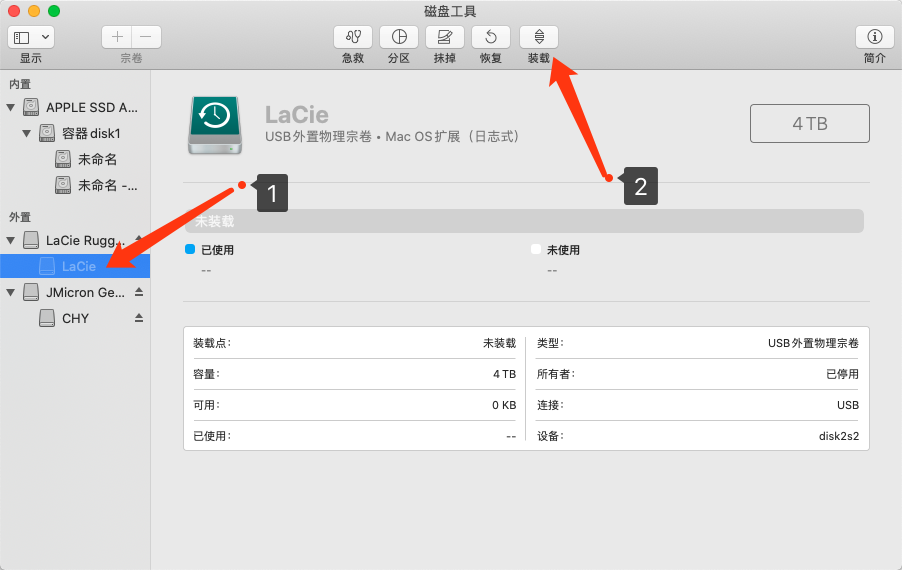Click the large Time Machine LaCie drive icon
The width and height of the screenshot is (902, 570).
click(215, 125)
